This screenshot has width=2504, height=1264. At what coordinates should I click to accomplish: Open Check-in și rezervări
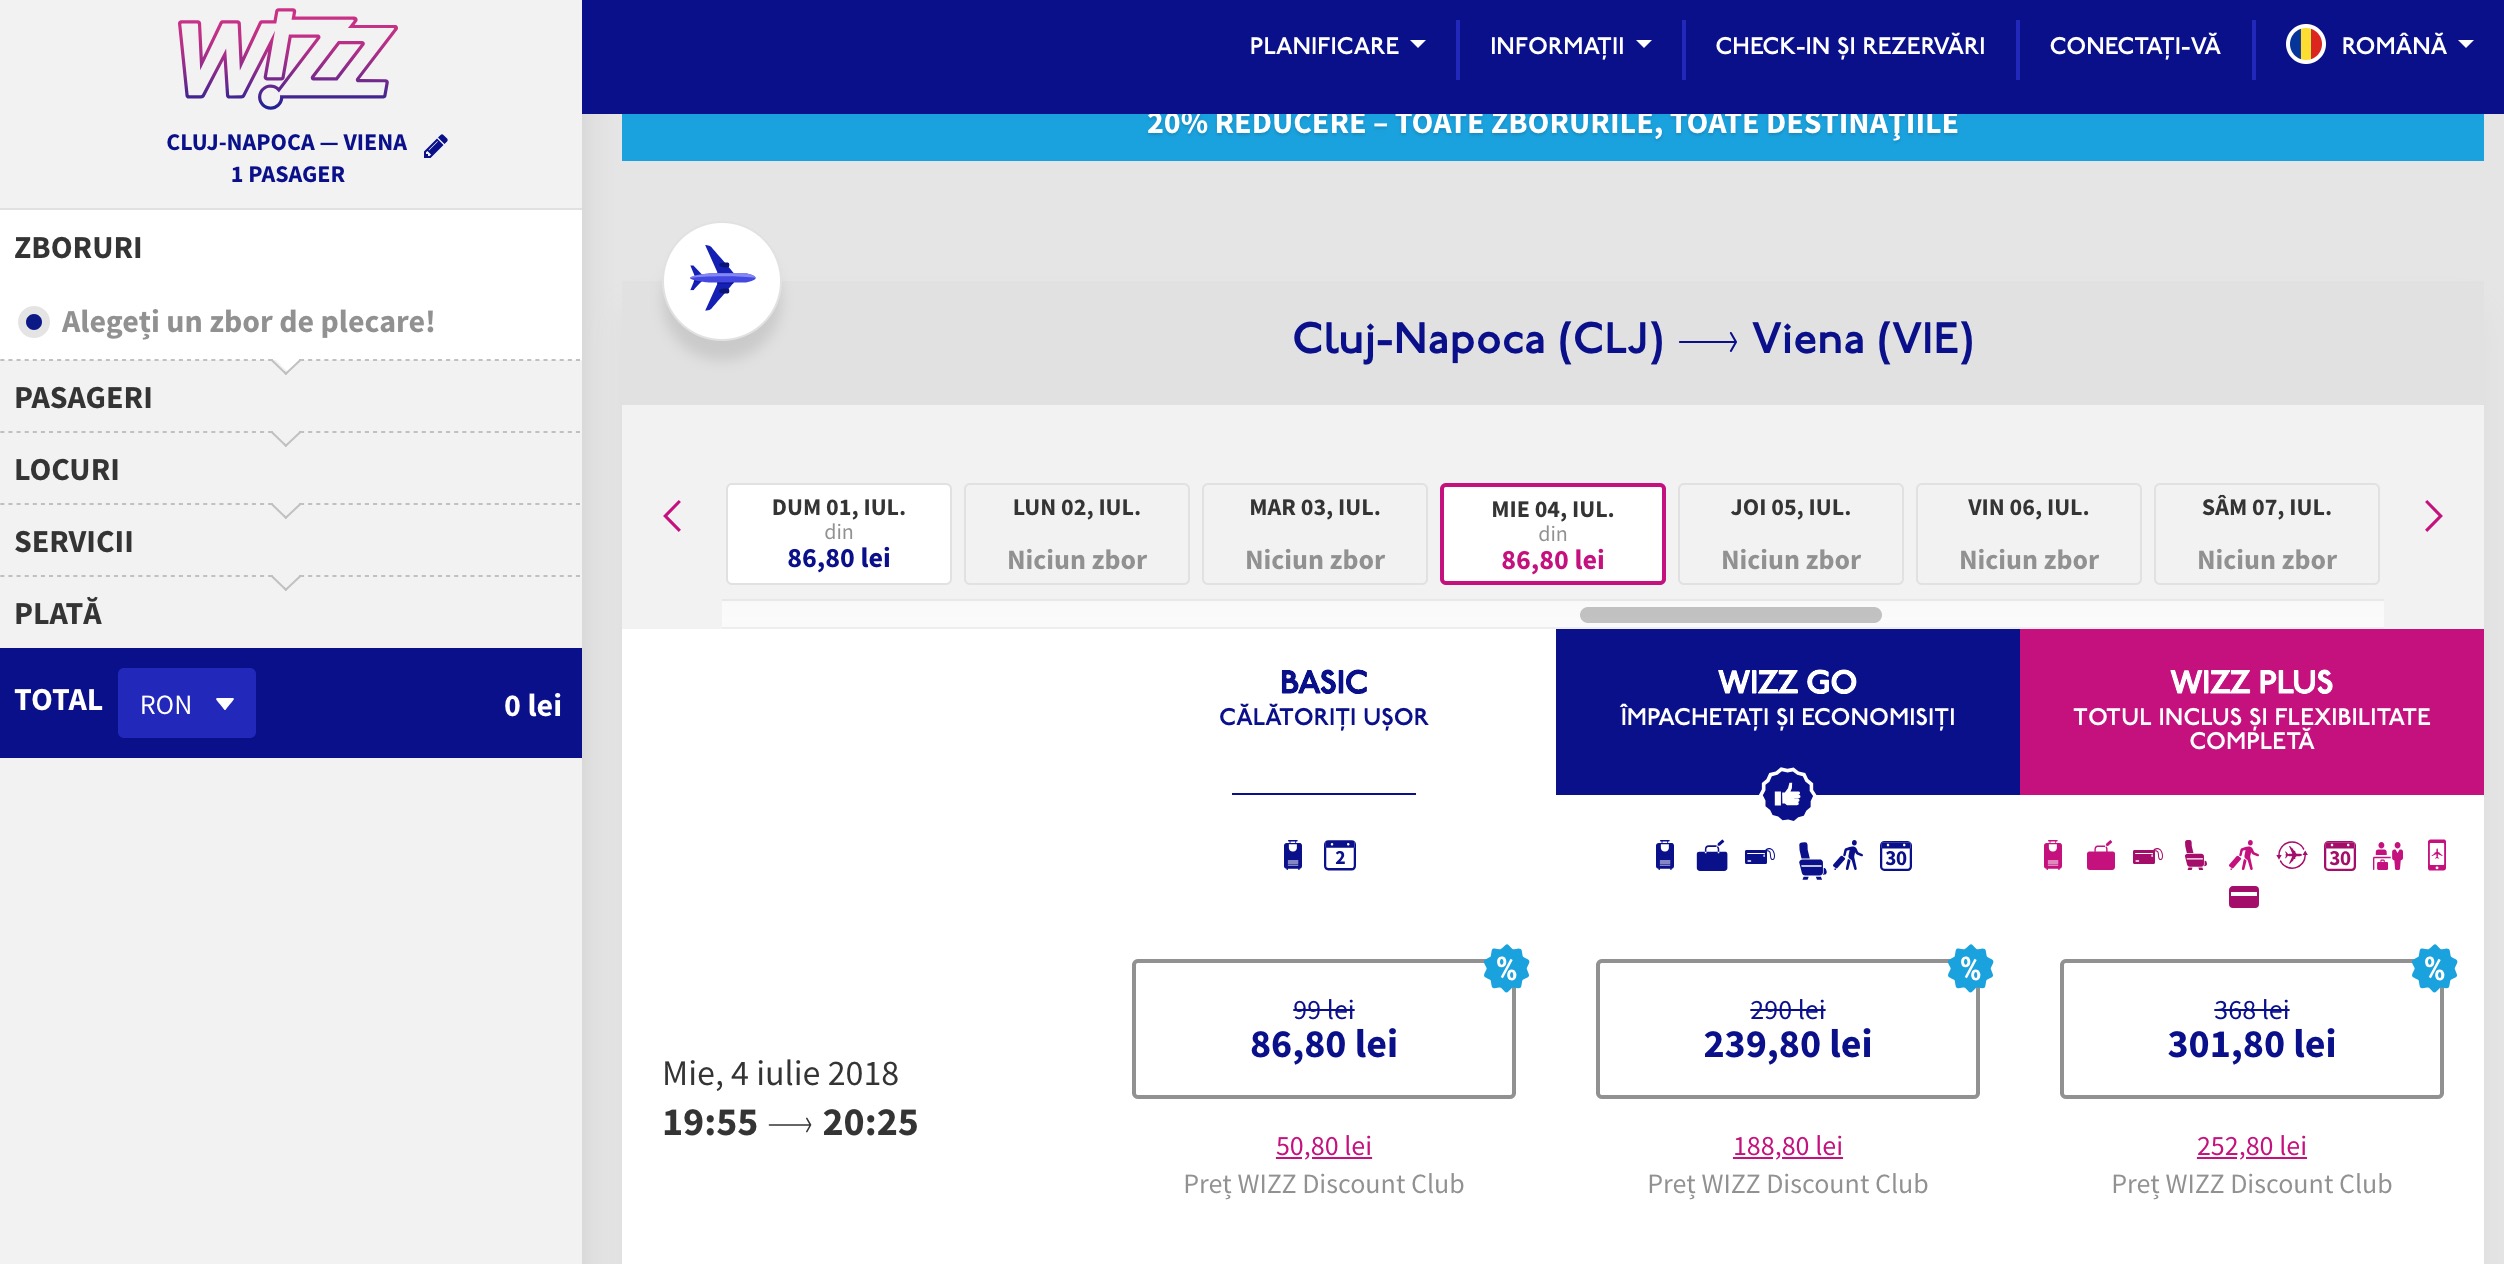[x=1850, y=46]
